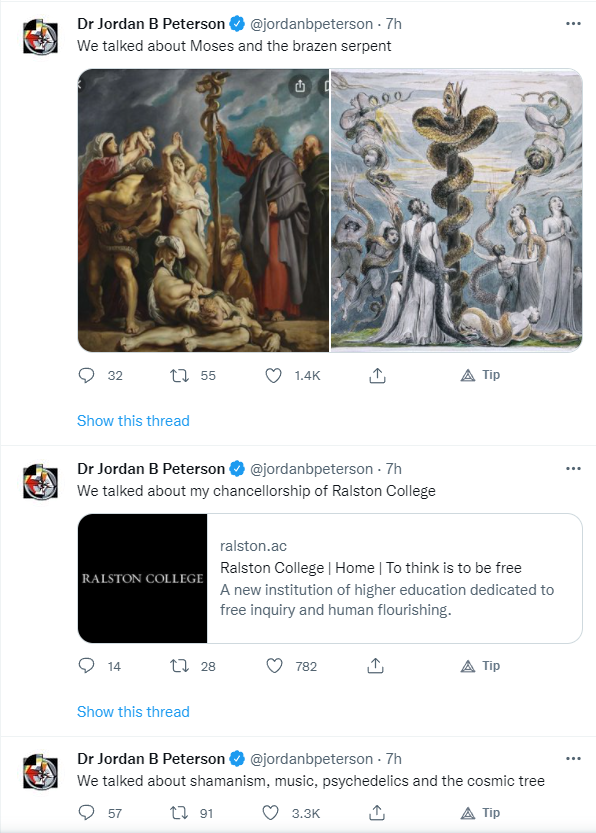Open more options for the Ralston College tweet

[x=573, y=469]
